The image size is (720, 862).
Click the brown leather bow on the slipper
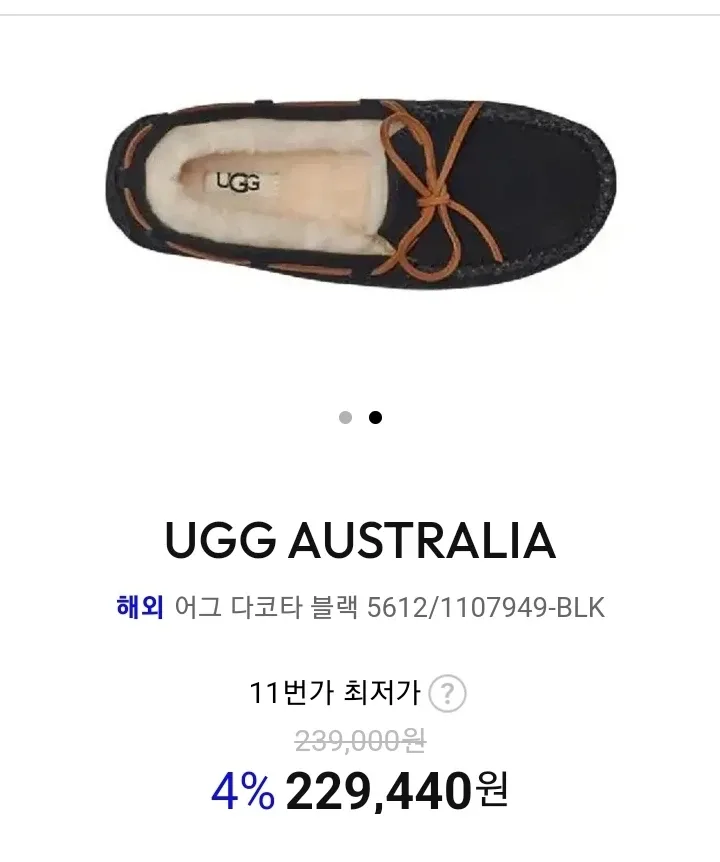point(434,192)
